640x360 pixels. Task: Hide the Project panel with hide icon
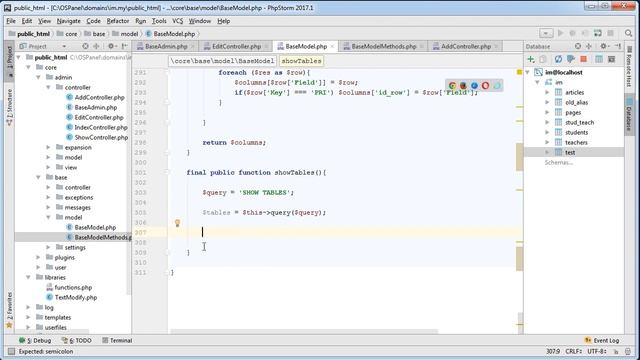125,46
